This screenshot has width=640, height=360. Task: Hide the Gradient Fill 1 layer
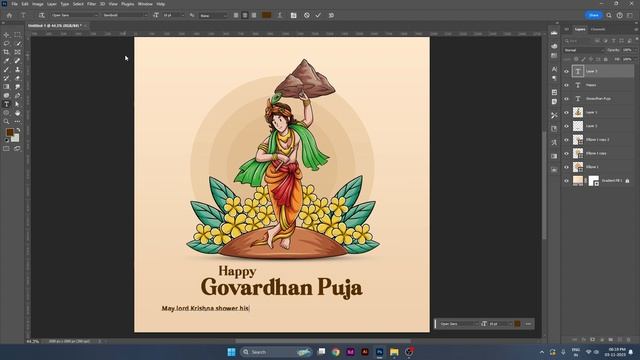click(567, 181)
